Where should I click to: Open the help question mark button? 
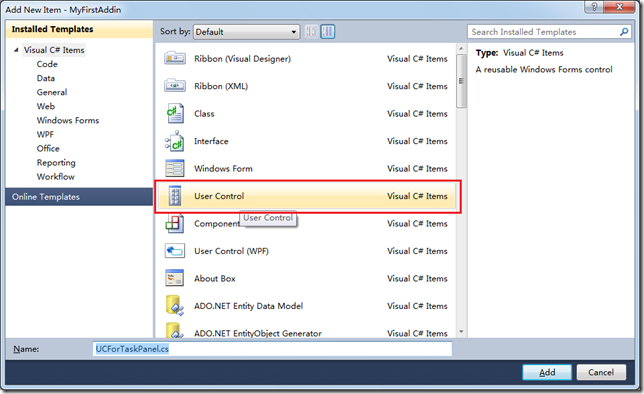point(594,7)
